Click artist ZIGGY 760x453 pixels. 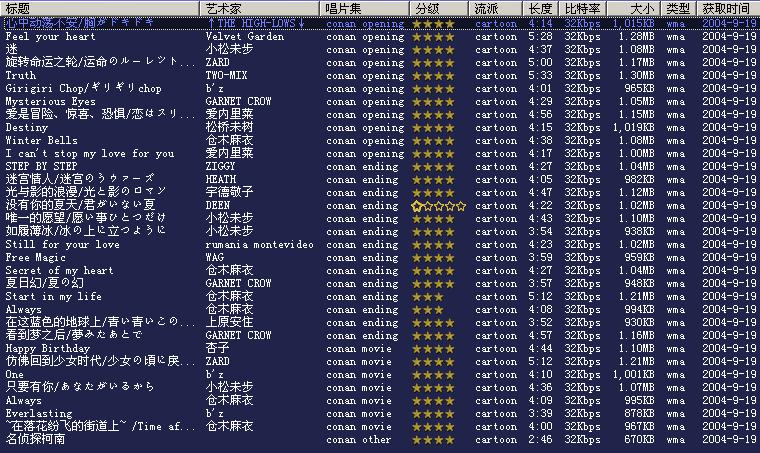[220, 167]
